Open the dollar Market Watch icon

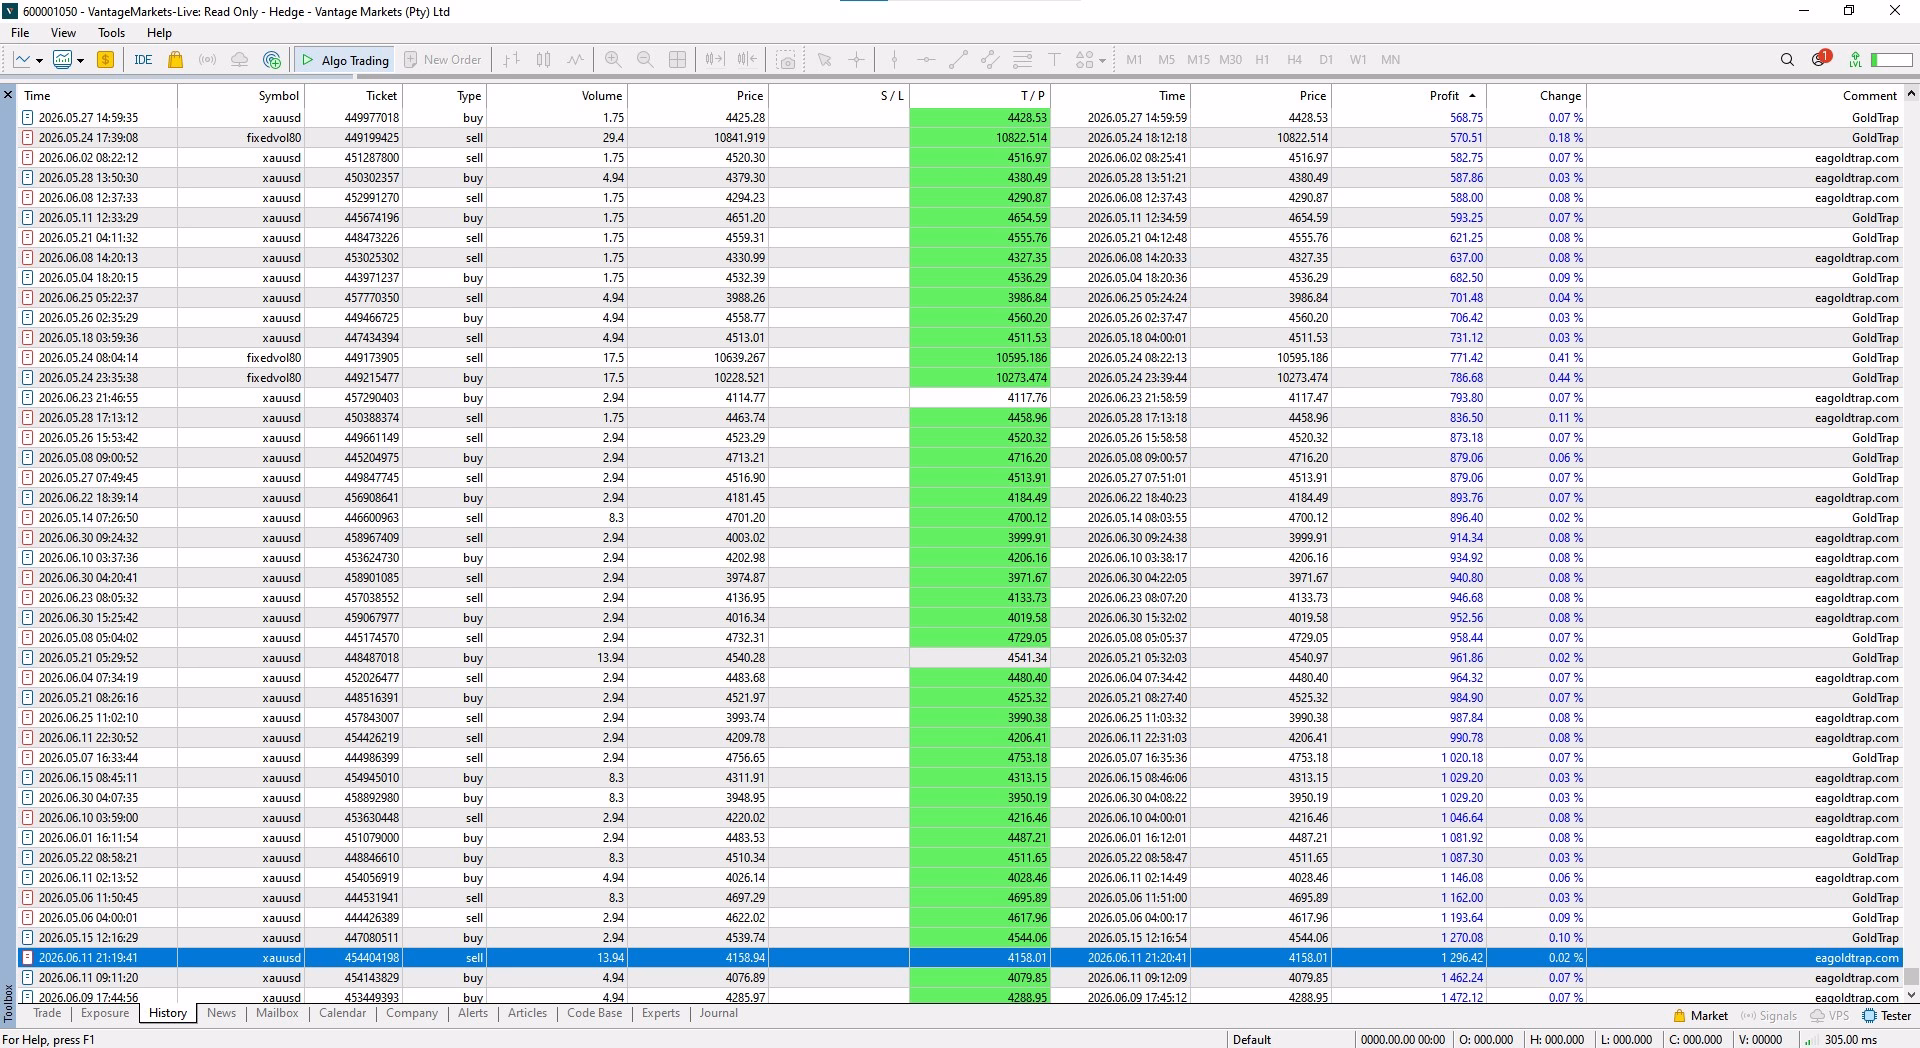coord(105,60)
